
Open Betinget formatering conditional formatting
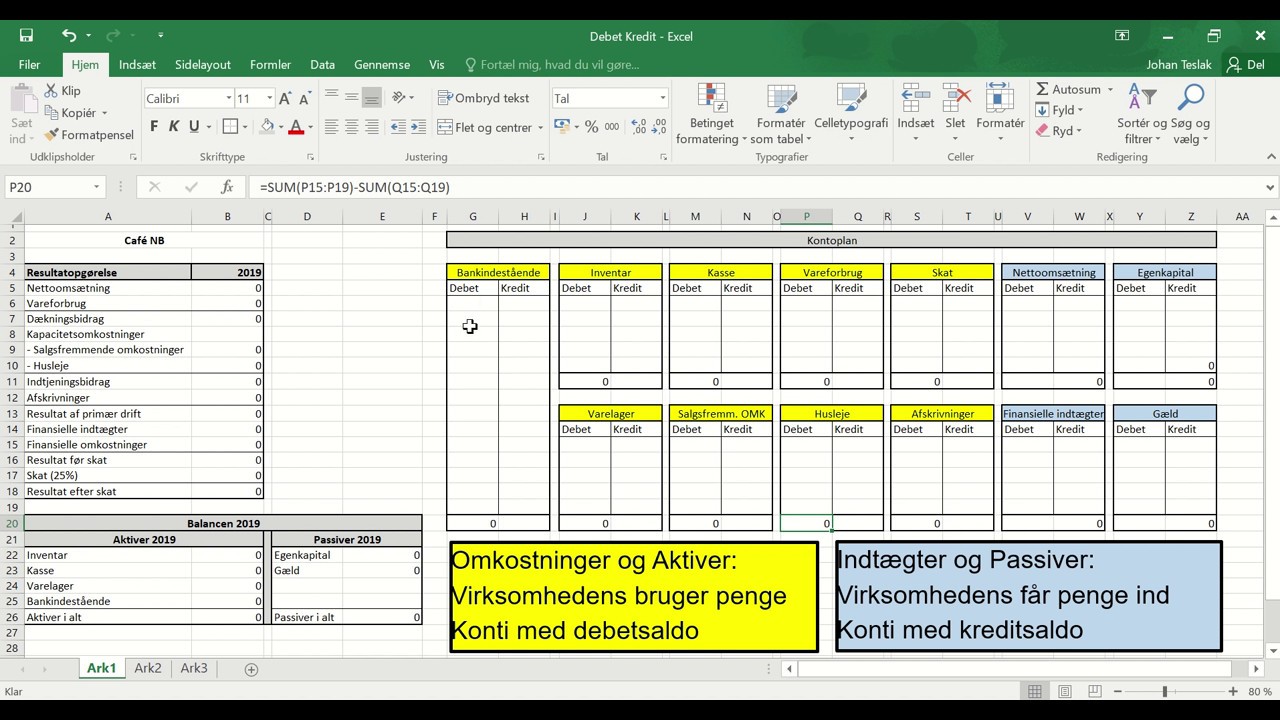[711, 115]
